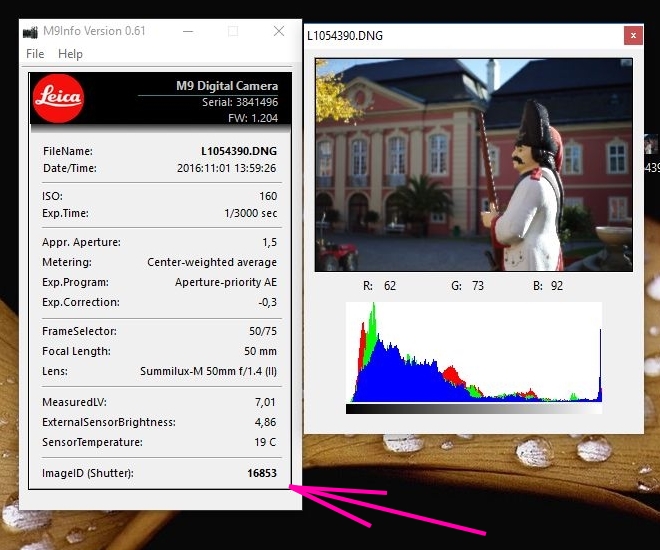660x550 pixels.
Task: Click the disabled maximize button of M9Info
Action: tap(233, 31)
